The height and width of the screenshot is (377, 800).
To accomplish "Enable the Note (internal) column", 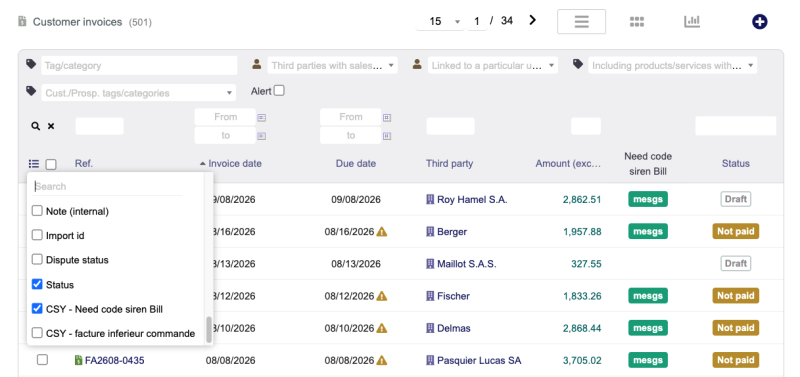I will click(37, 211).
